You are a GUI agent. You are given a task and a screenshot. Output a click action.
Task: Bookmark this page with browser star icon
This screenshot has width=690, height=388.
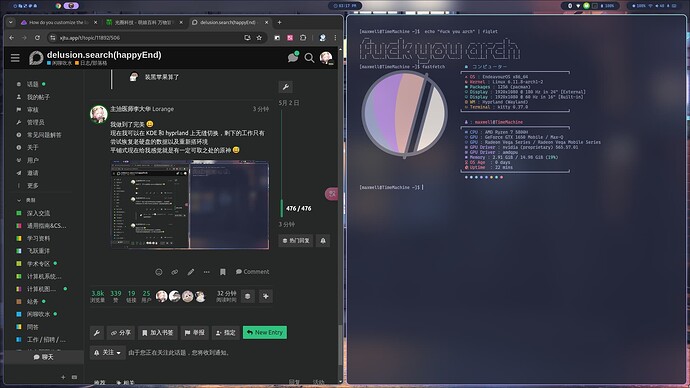pyautogui.click(x=259, y=38)
